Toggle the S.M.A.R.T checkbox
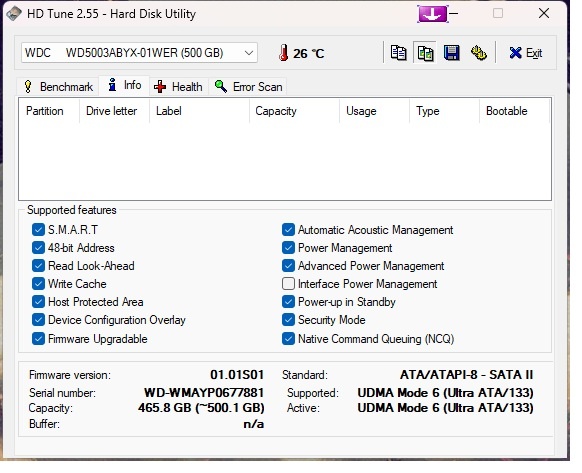Screen dimensions: 582x473 [38, 230]
